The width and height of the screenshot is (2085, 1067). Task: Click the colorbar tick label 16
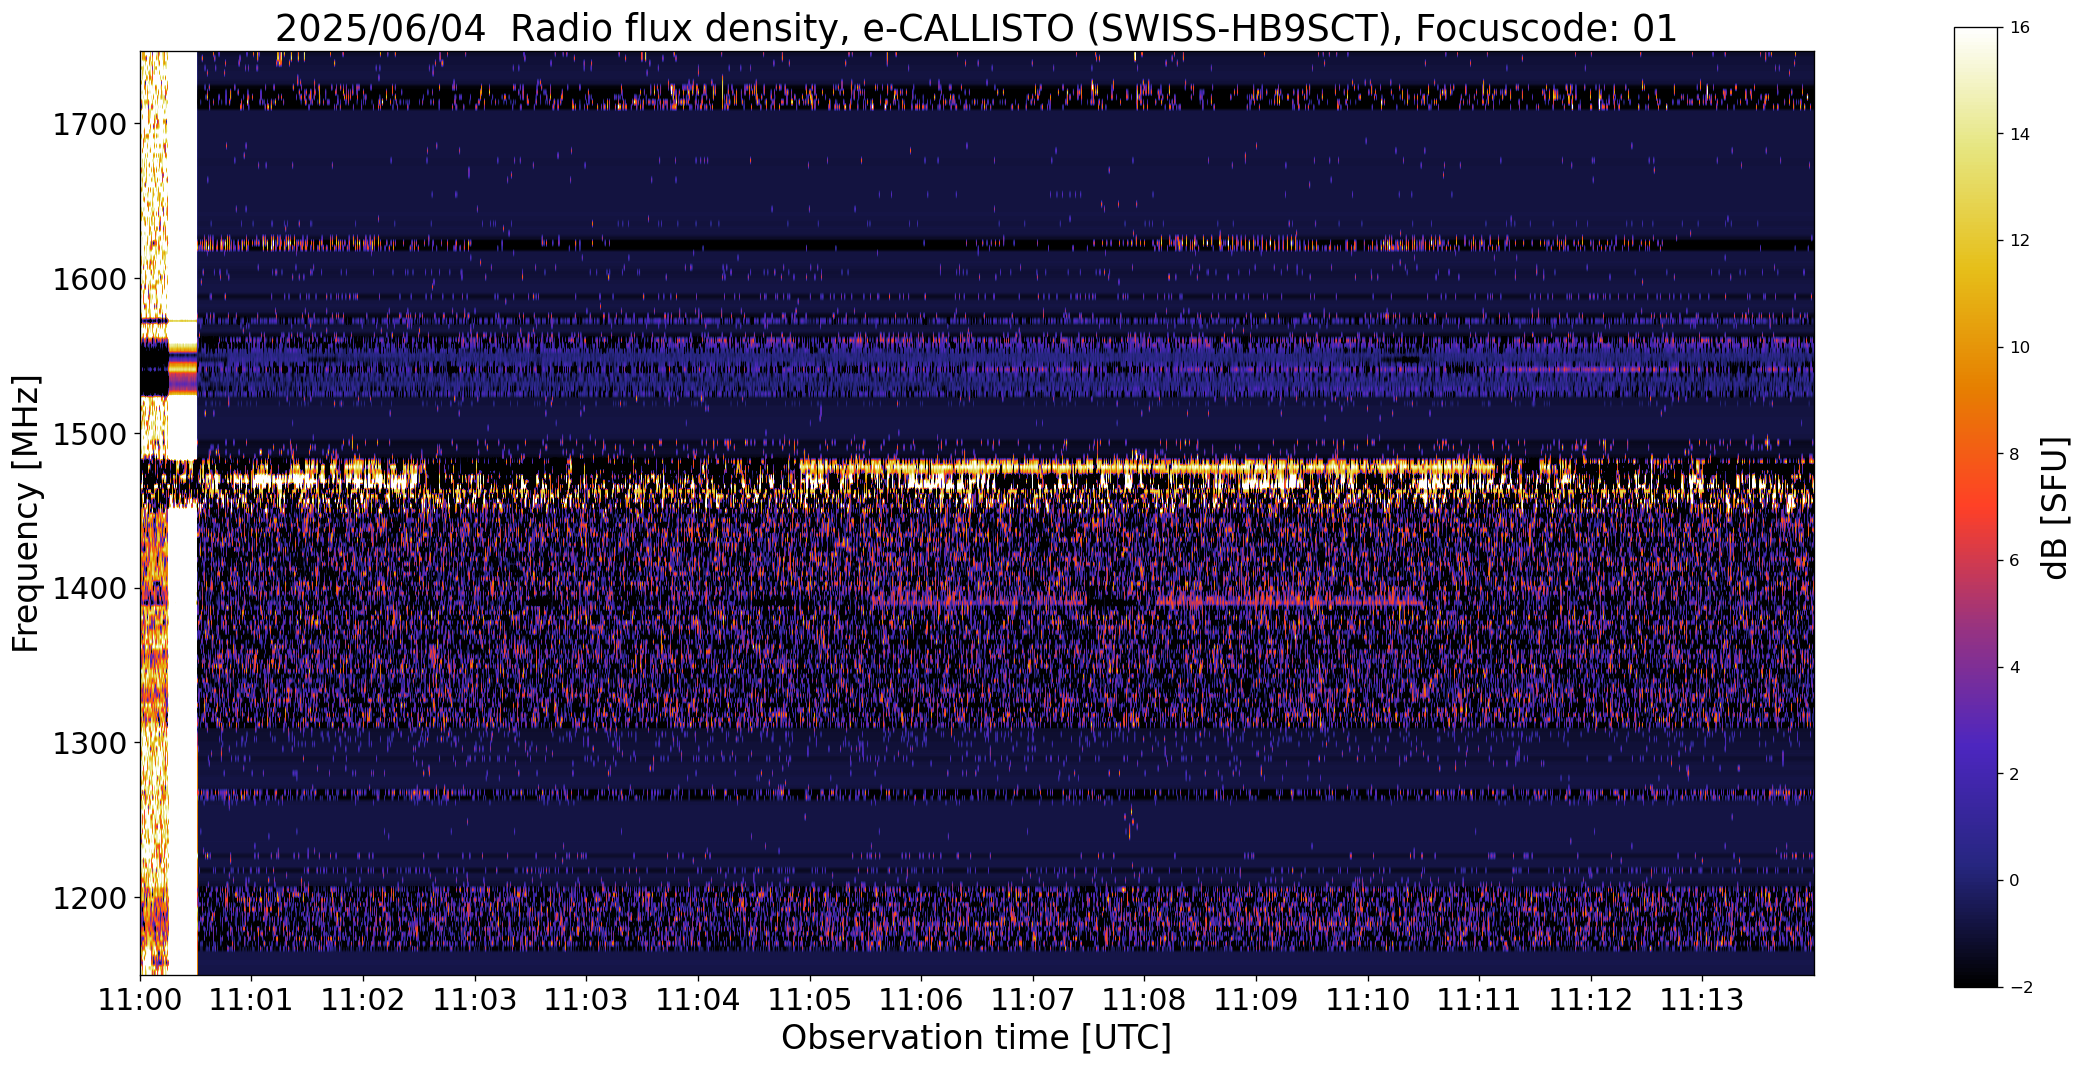click(2019, 28)
